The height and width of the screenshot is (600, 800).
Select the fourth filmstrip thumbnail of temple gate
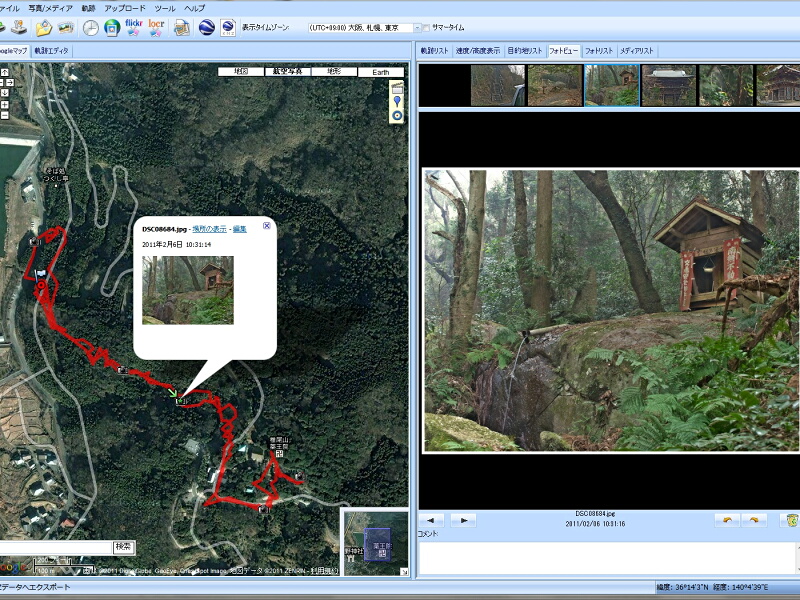coord(669,85)
